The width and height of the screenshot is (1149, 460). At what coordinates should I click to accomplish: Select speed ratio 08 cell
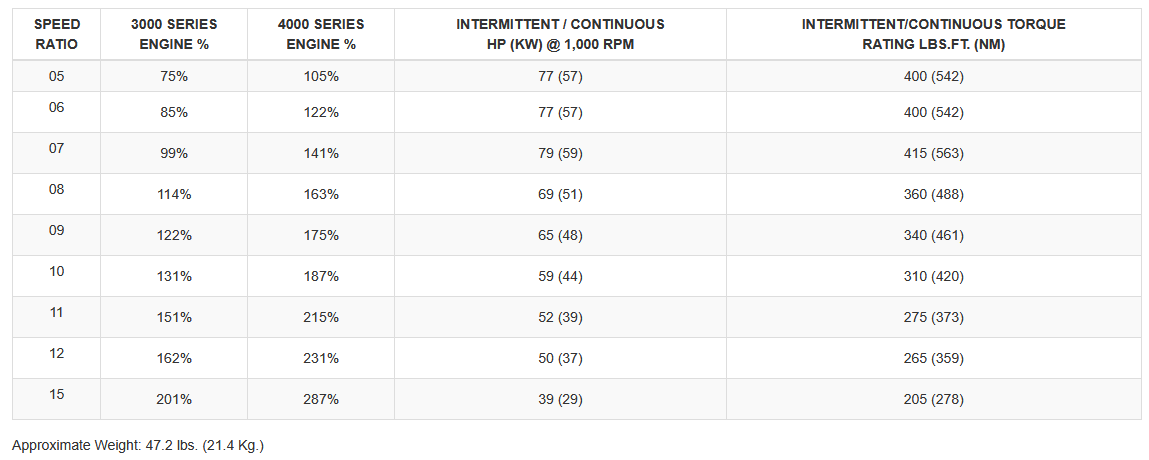pos(56,189)
